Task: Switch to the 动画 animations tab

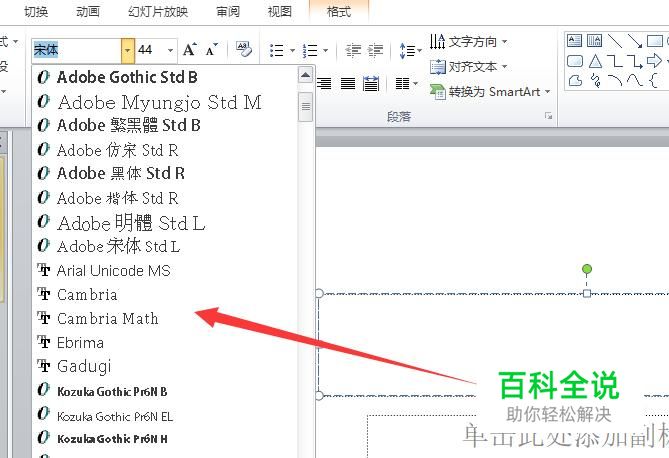Action: [x=88, y=12]
